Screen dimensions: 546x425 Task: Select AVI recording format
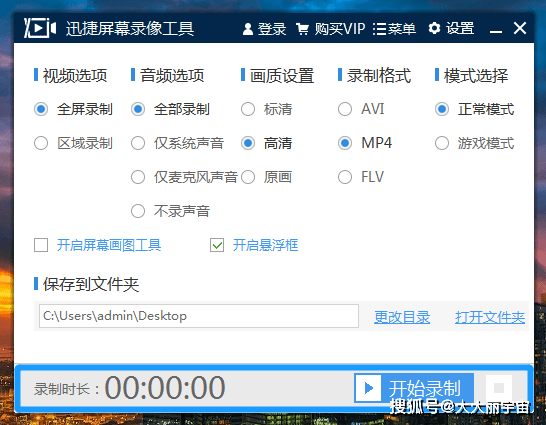[345, 109]
